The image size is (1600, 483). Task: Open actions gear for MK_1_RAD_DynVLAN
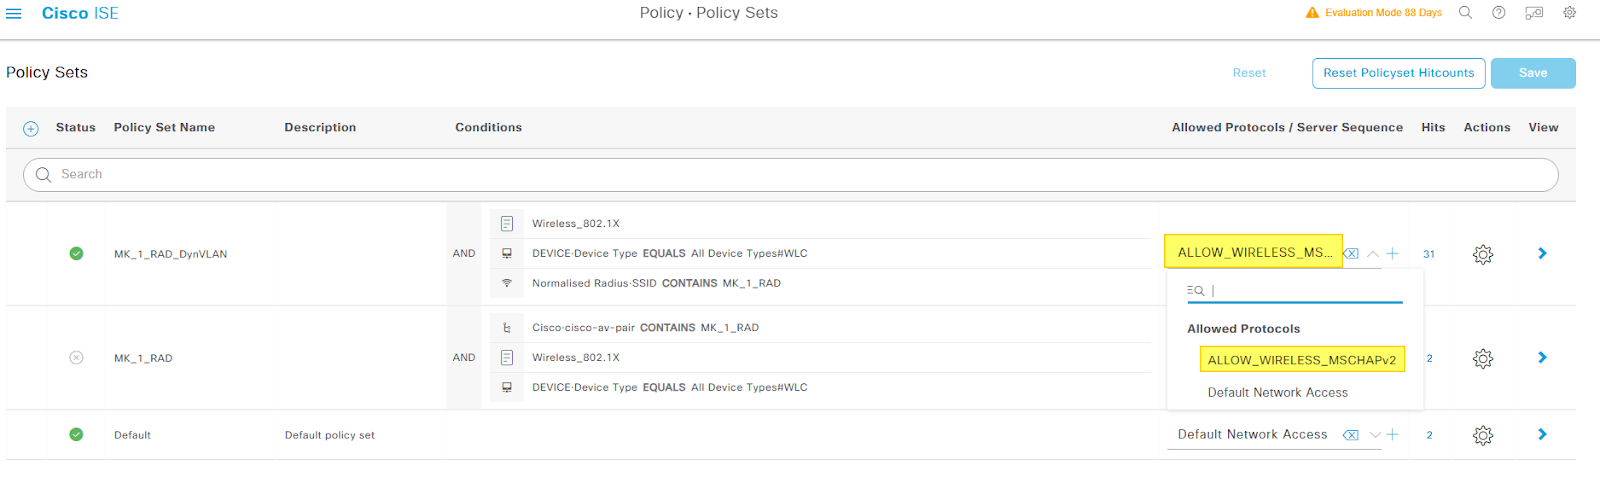coord(1483,254)
